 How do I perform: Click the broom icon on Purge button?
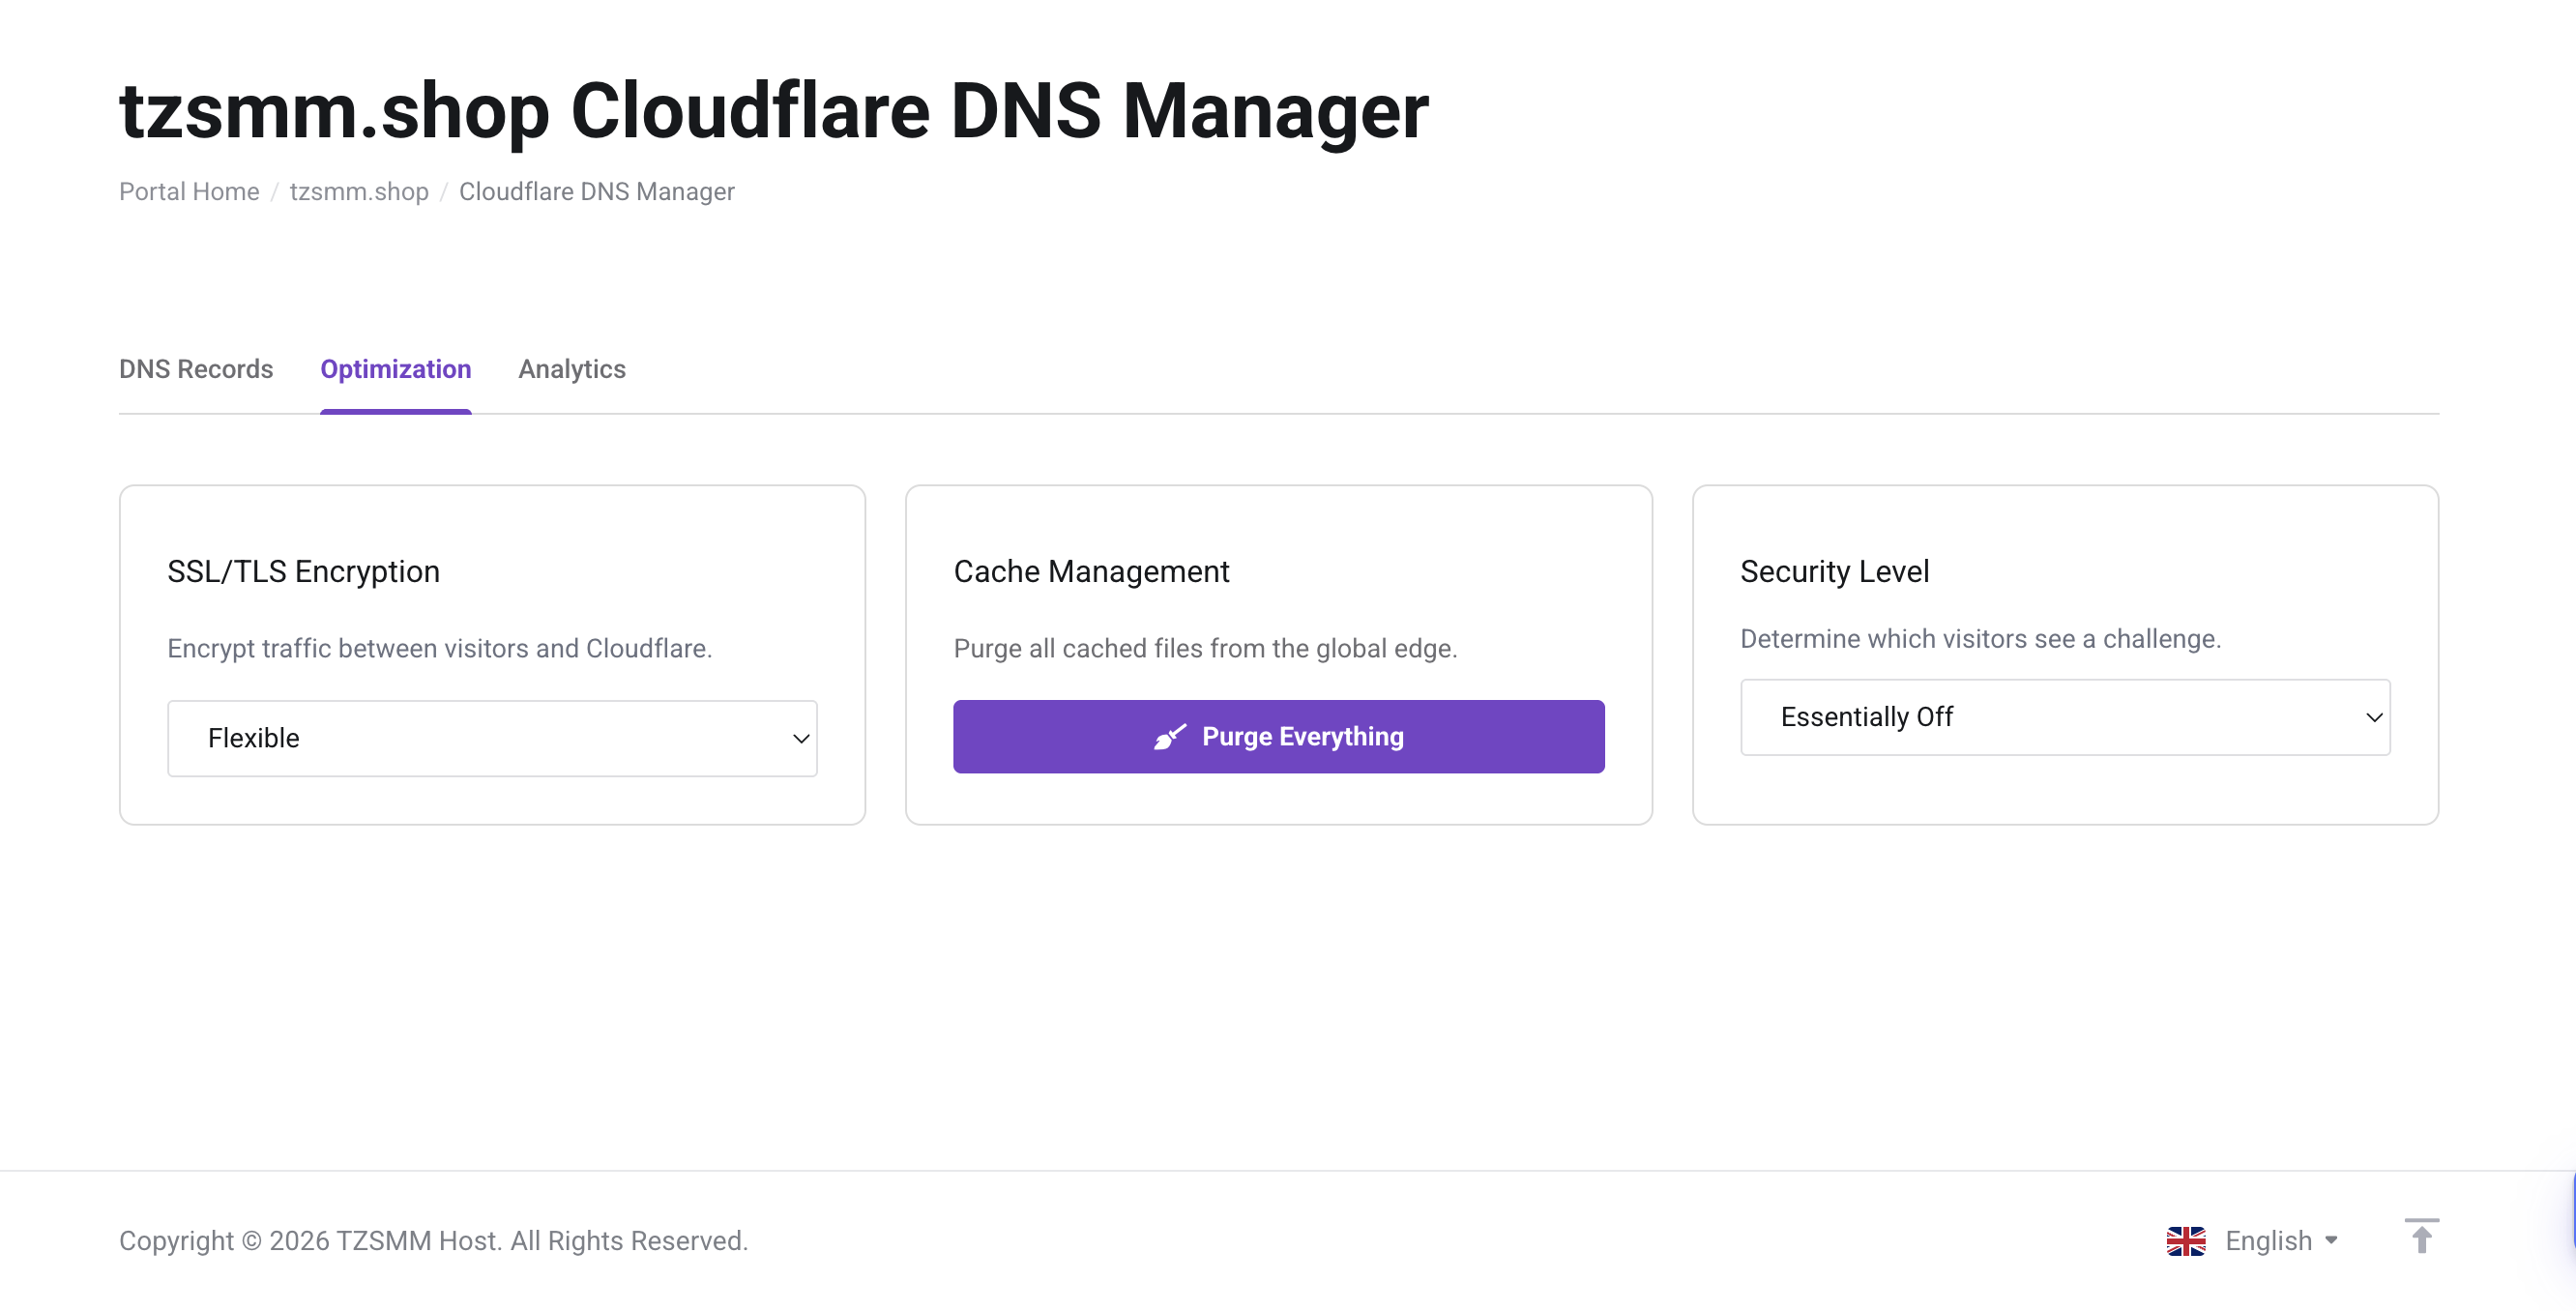1169,737
